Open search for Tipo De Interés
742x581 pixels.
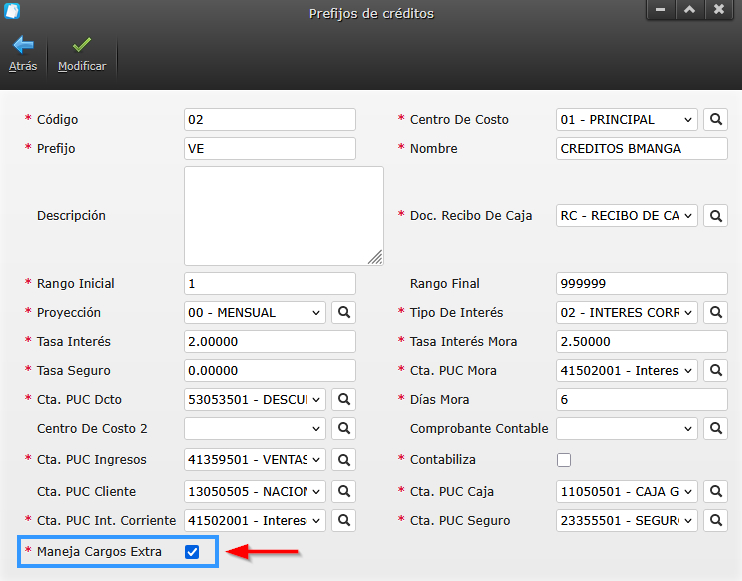click(715, 313)
